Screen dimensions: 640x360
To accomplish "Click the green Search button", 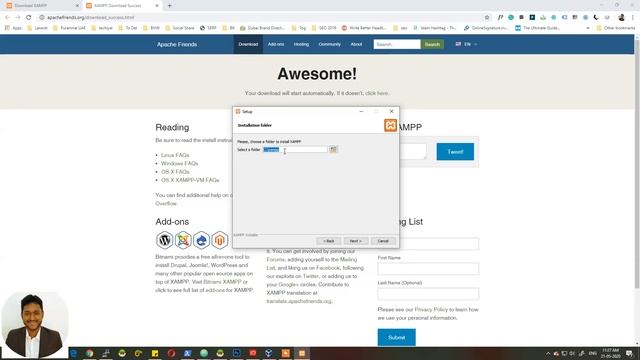I will 432,44.
